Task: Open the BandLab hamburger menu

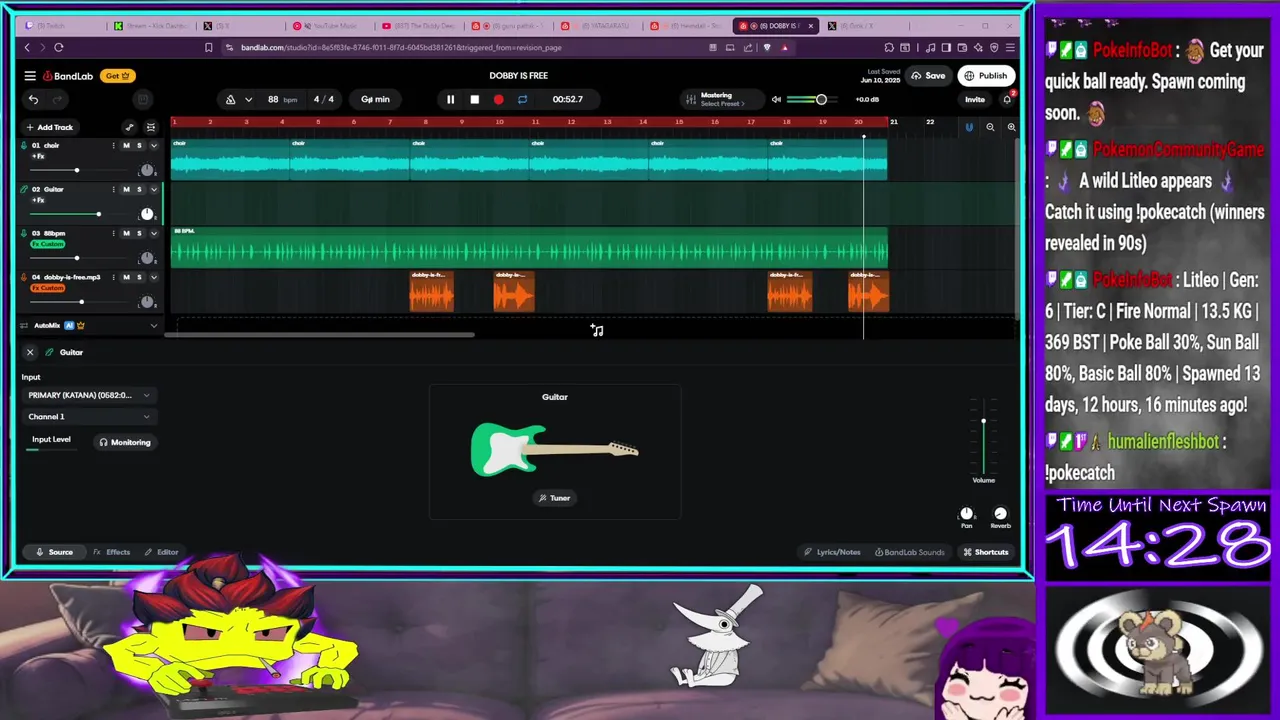Action: pos(30,76)
